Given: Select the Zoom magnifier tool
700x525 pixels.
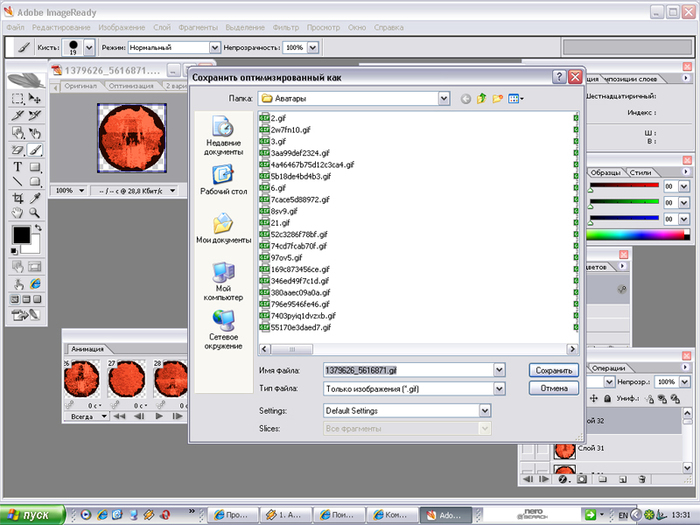Looking at the screenshot, I should click(35, 213).
